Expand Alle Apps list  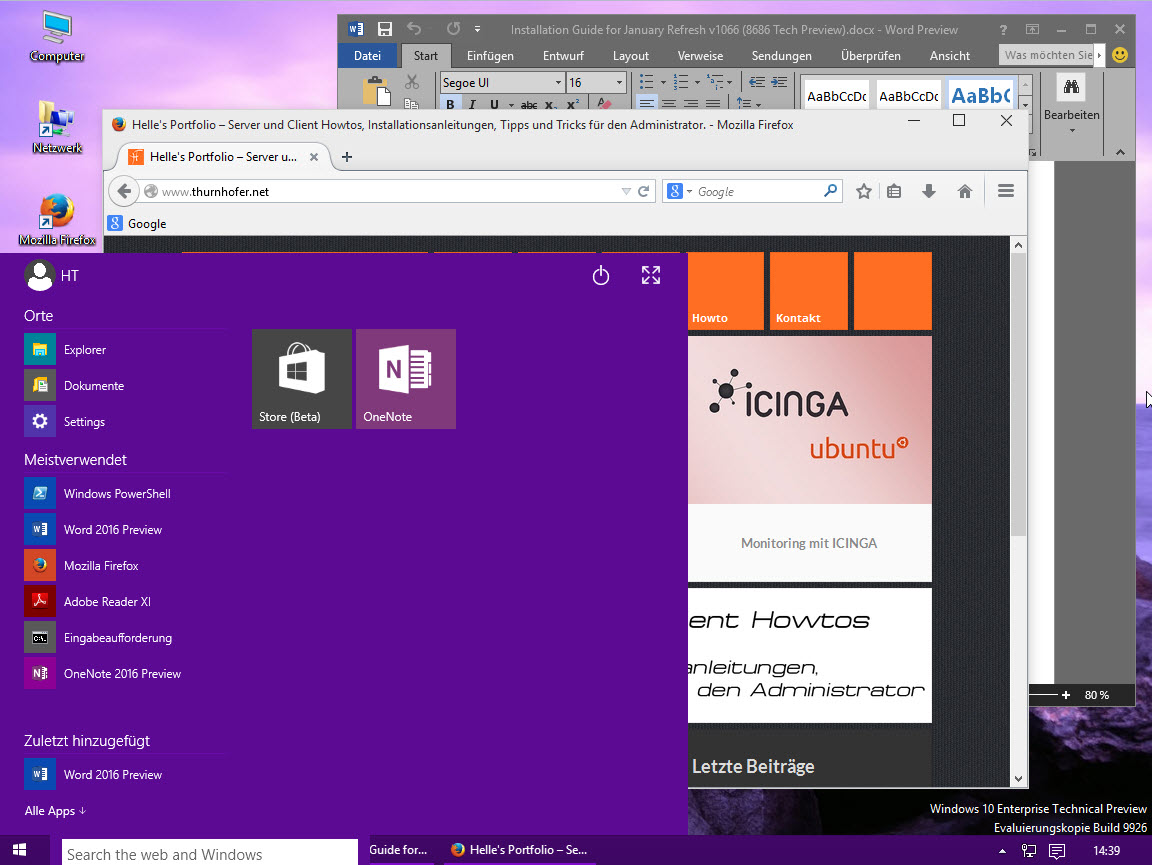tap(56, 811)
